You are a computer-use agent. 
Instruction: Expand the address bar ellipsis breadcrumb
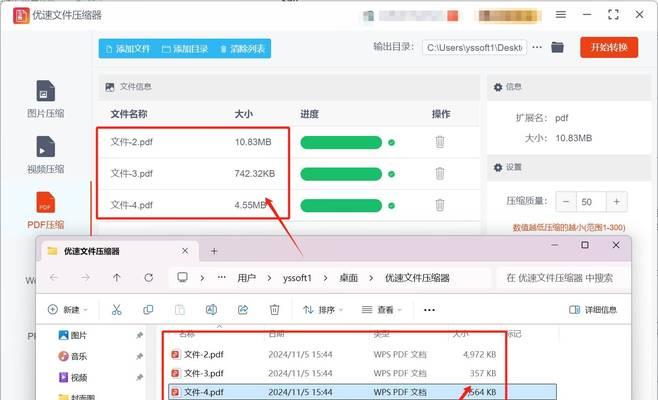(222, 277)
